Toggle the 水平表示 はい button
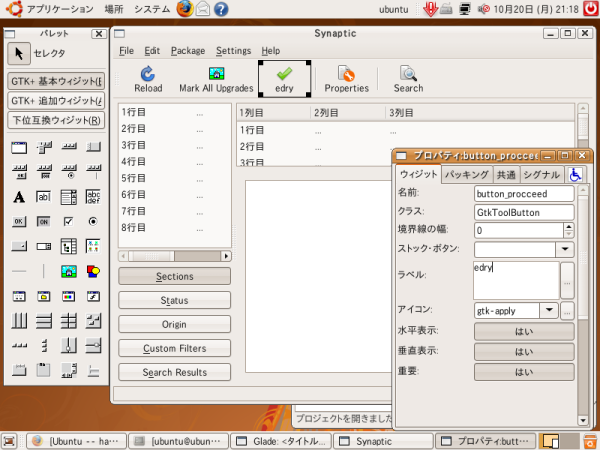The image size is (600, 450). [x=524, y=331]
